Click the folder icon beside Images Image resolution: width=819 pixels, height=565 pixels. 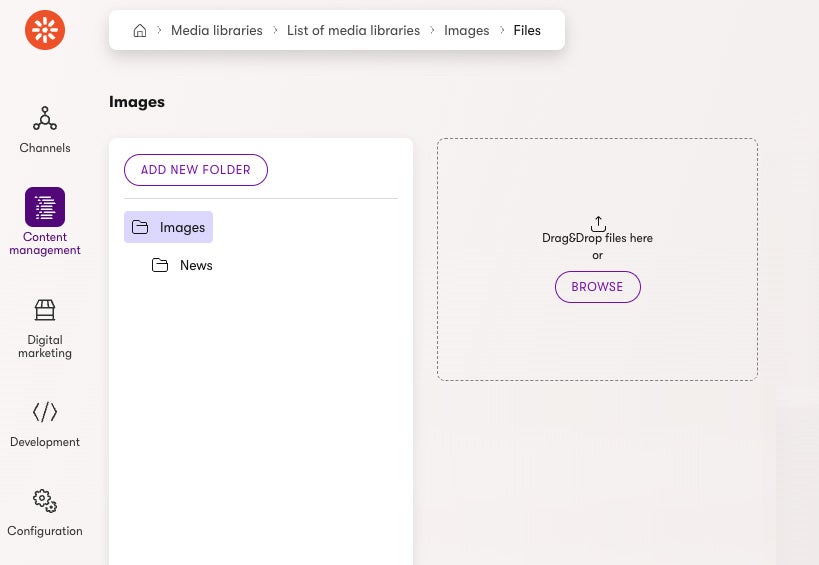140,228
